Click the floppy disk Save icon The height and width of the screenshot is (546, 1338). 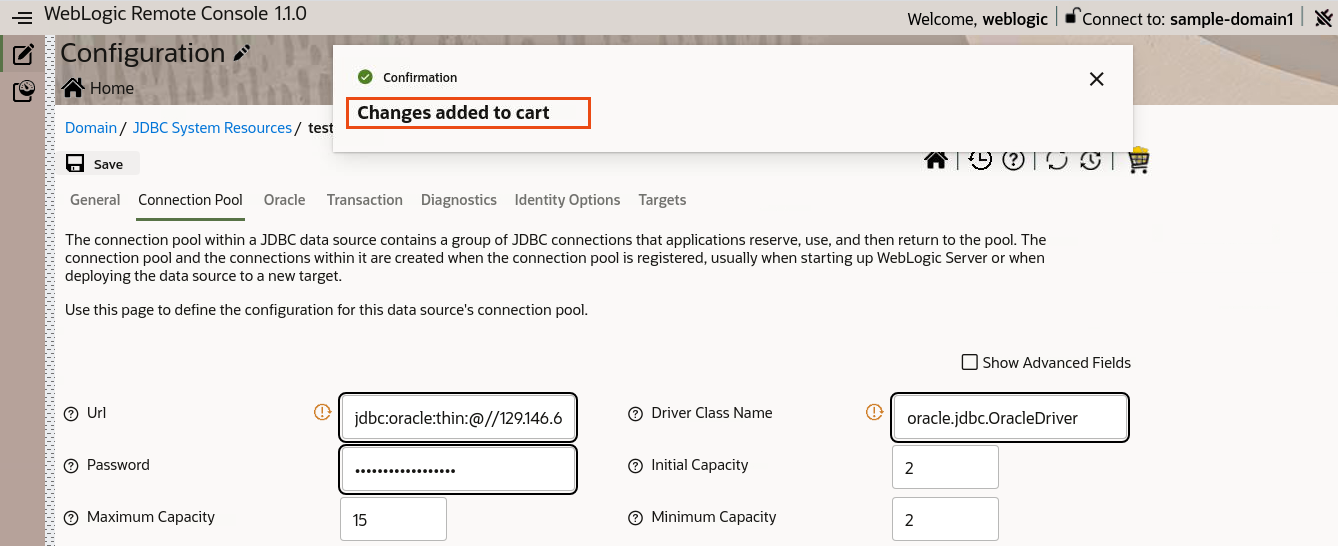pos(75,164)
